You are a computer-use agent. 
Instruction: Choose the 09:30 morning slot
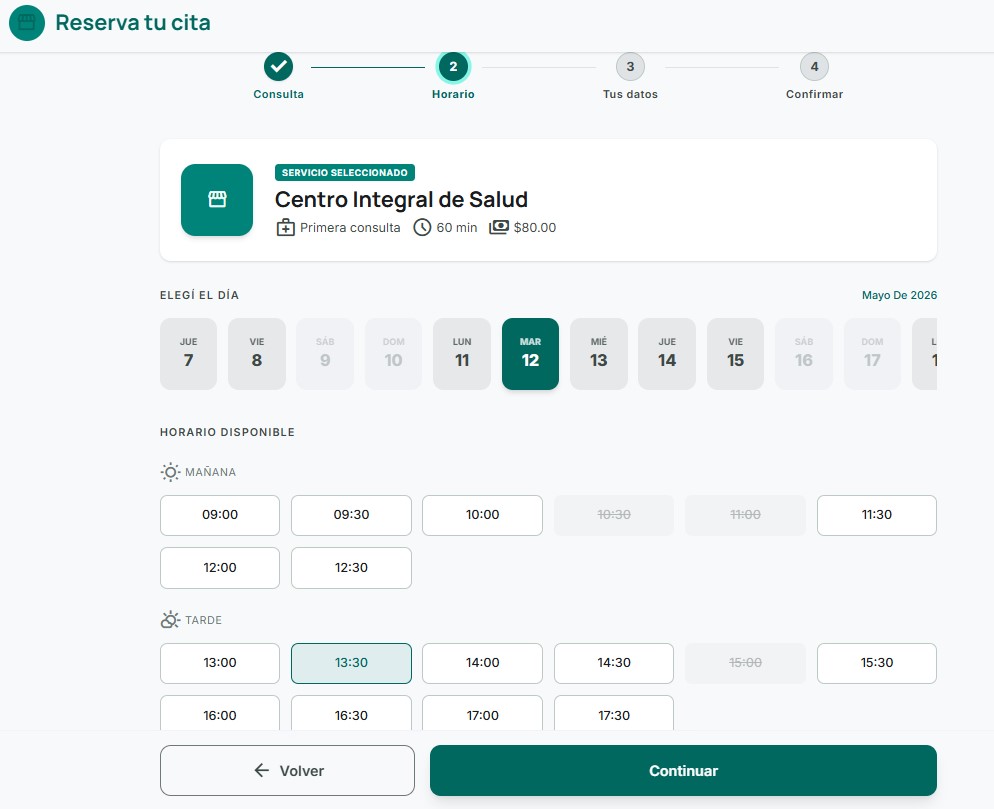[351, 515]
